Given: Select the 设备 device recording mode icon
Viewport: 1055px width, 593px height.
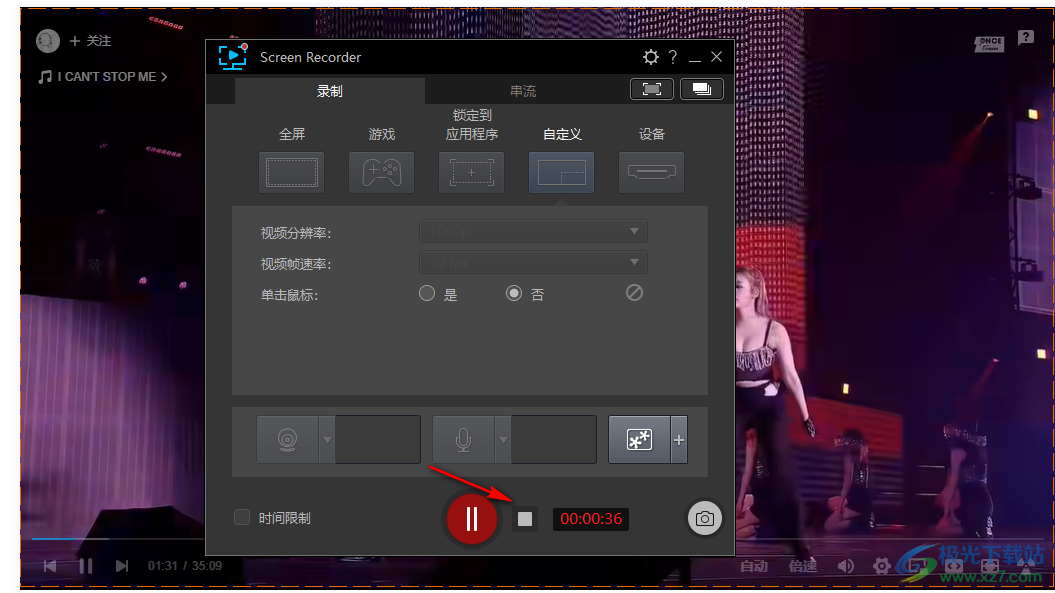Looking at the screenshot, I should click(651, 172).
